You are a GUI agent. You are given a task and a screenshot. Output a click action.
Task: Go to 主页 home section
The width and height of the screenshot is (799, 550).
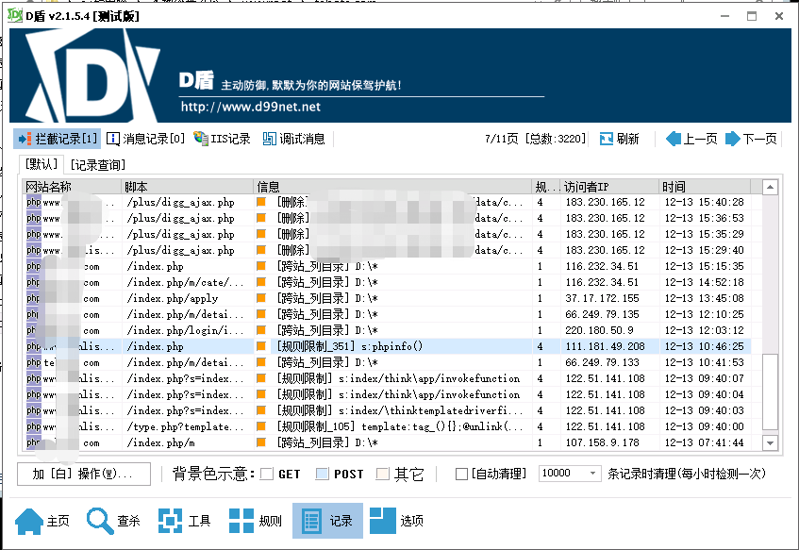42,520
